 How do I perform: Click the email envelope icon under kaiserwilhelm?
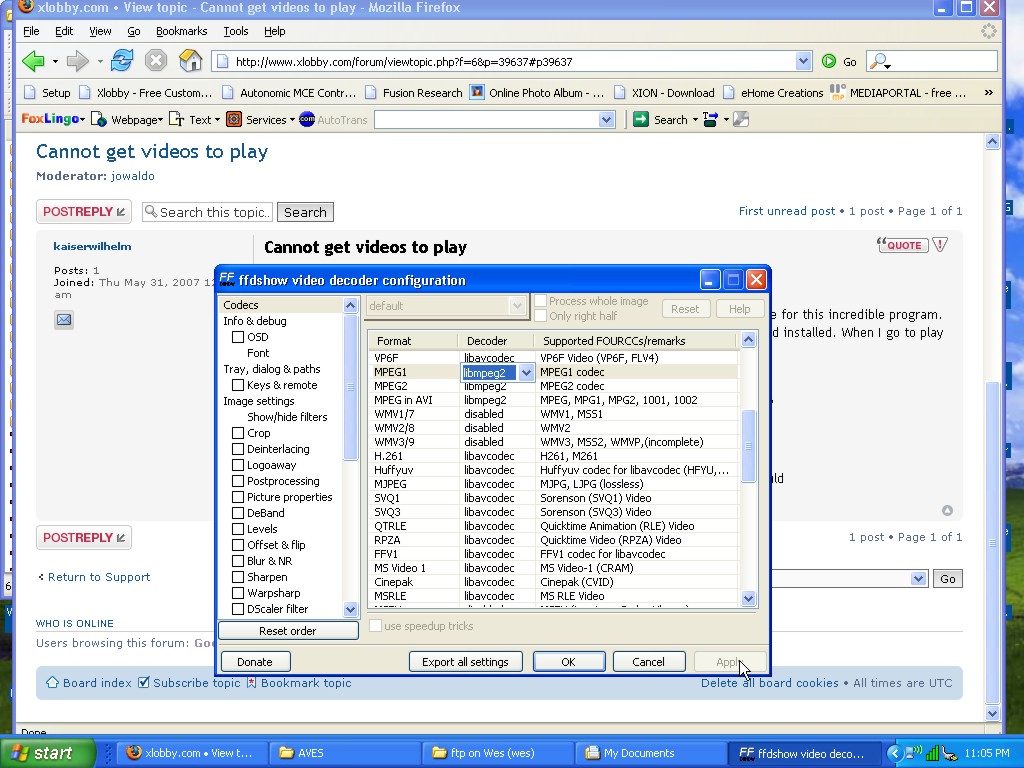pos(63,319)
